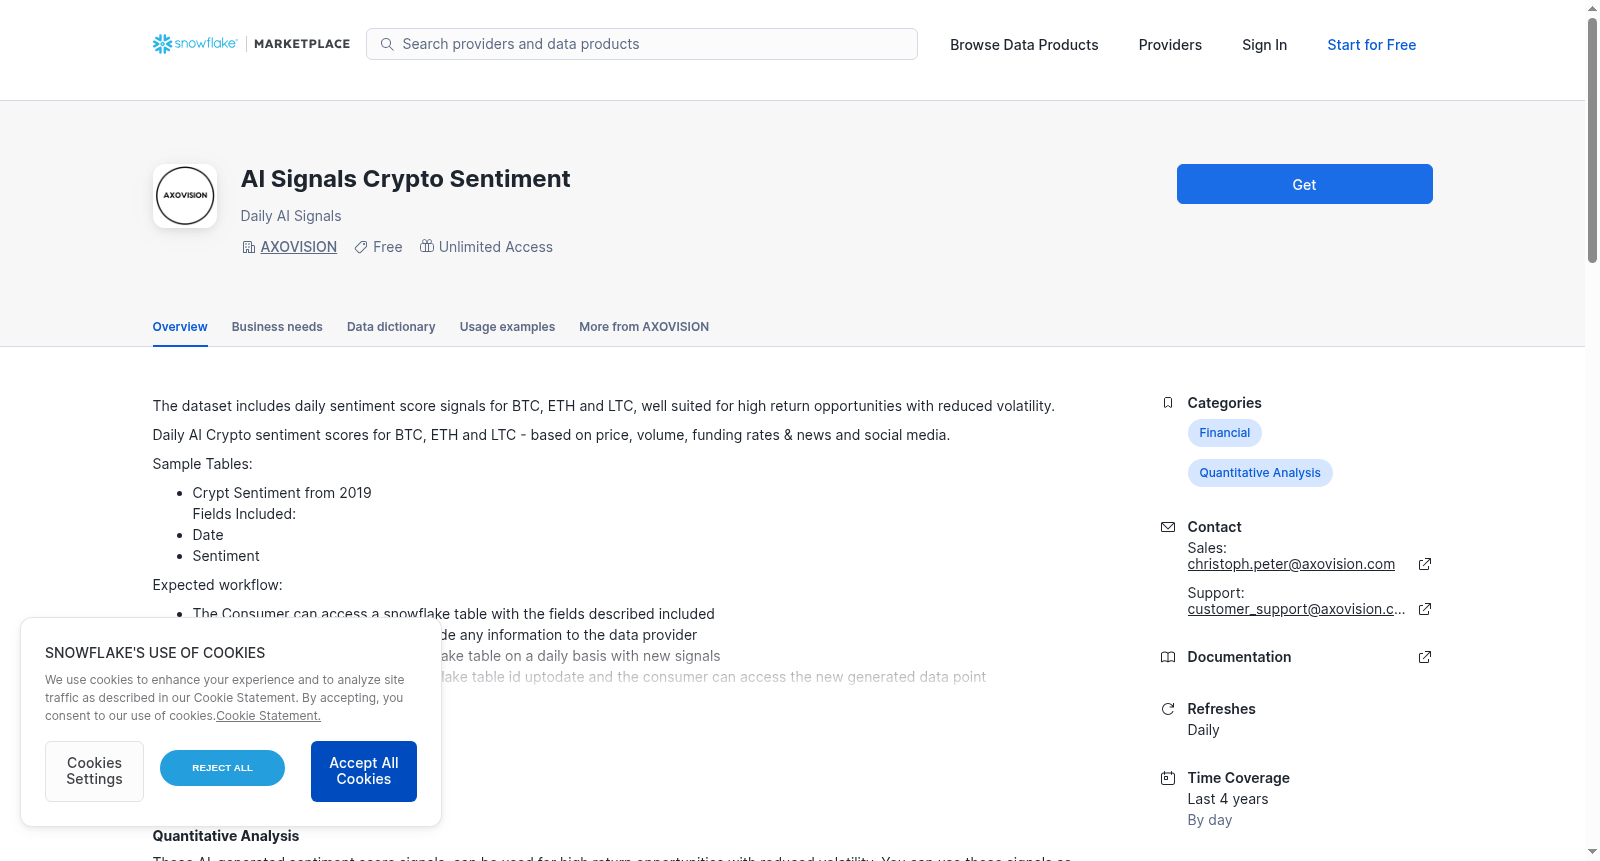Click the Contact envelope icon
1600x861 pixels.
1168,527
